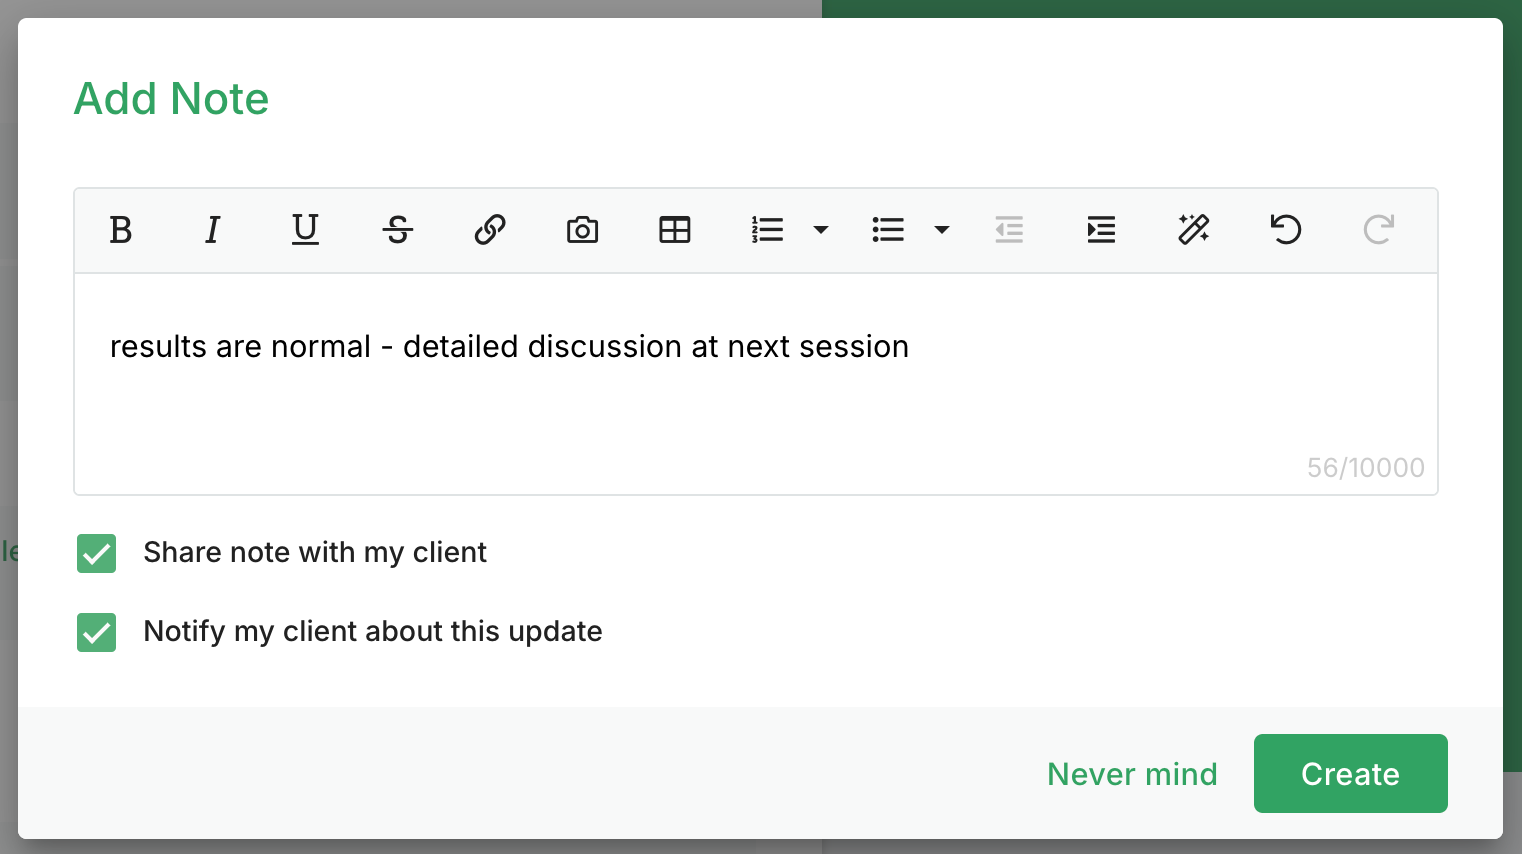Use the magic wand formatting tool
Screen dimensions: 1522x854
(x=1194, y=230)
